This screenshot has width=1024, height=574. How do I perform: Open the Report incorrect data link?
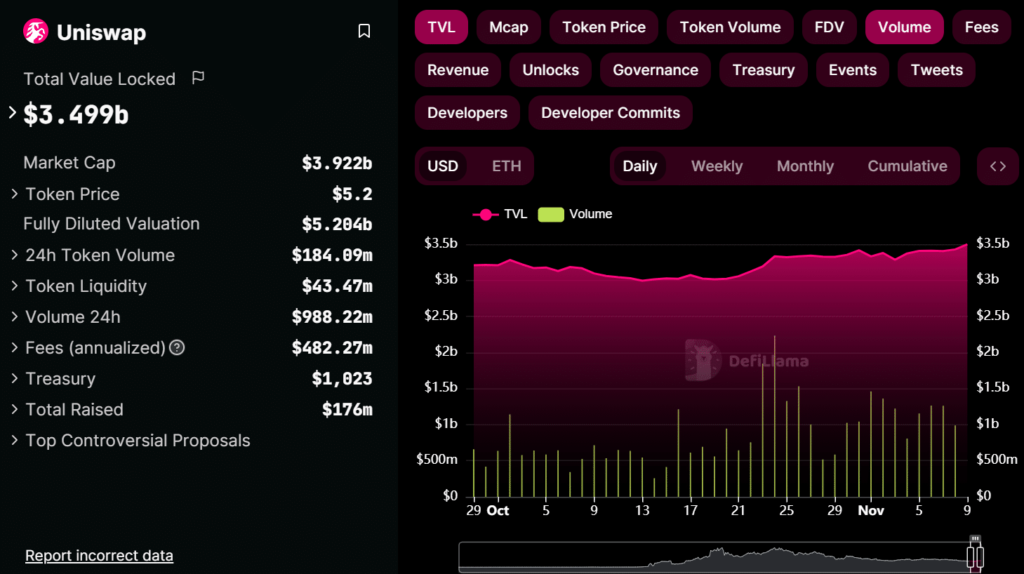tap(99, 555)
